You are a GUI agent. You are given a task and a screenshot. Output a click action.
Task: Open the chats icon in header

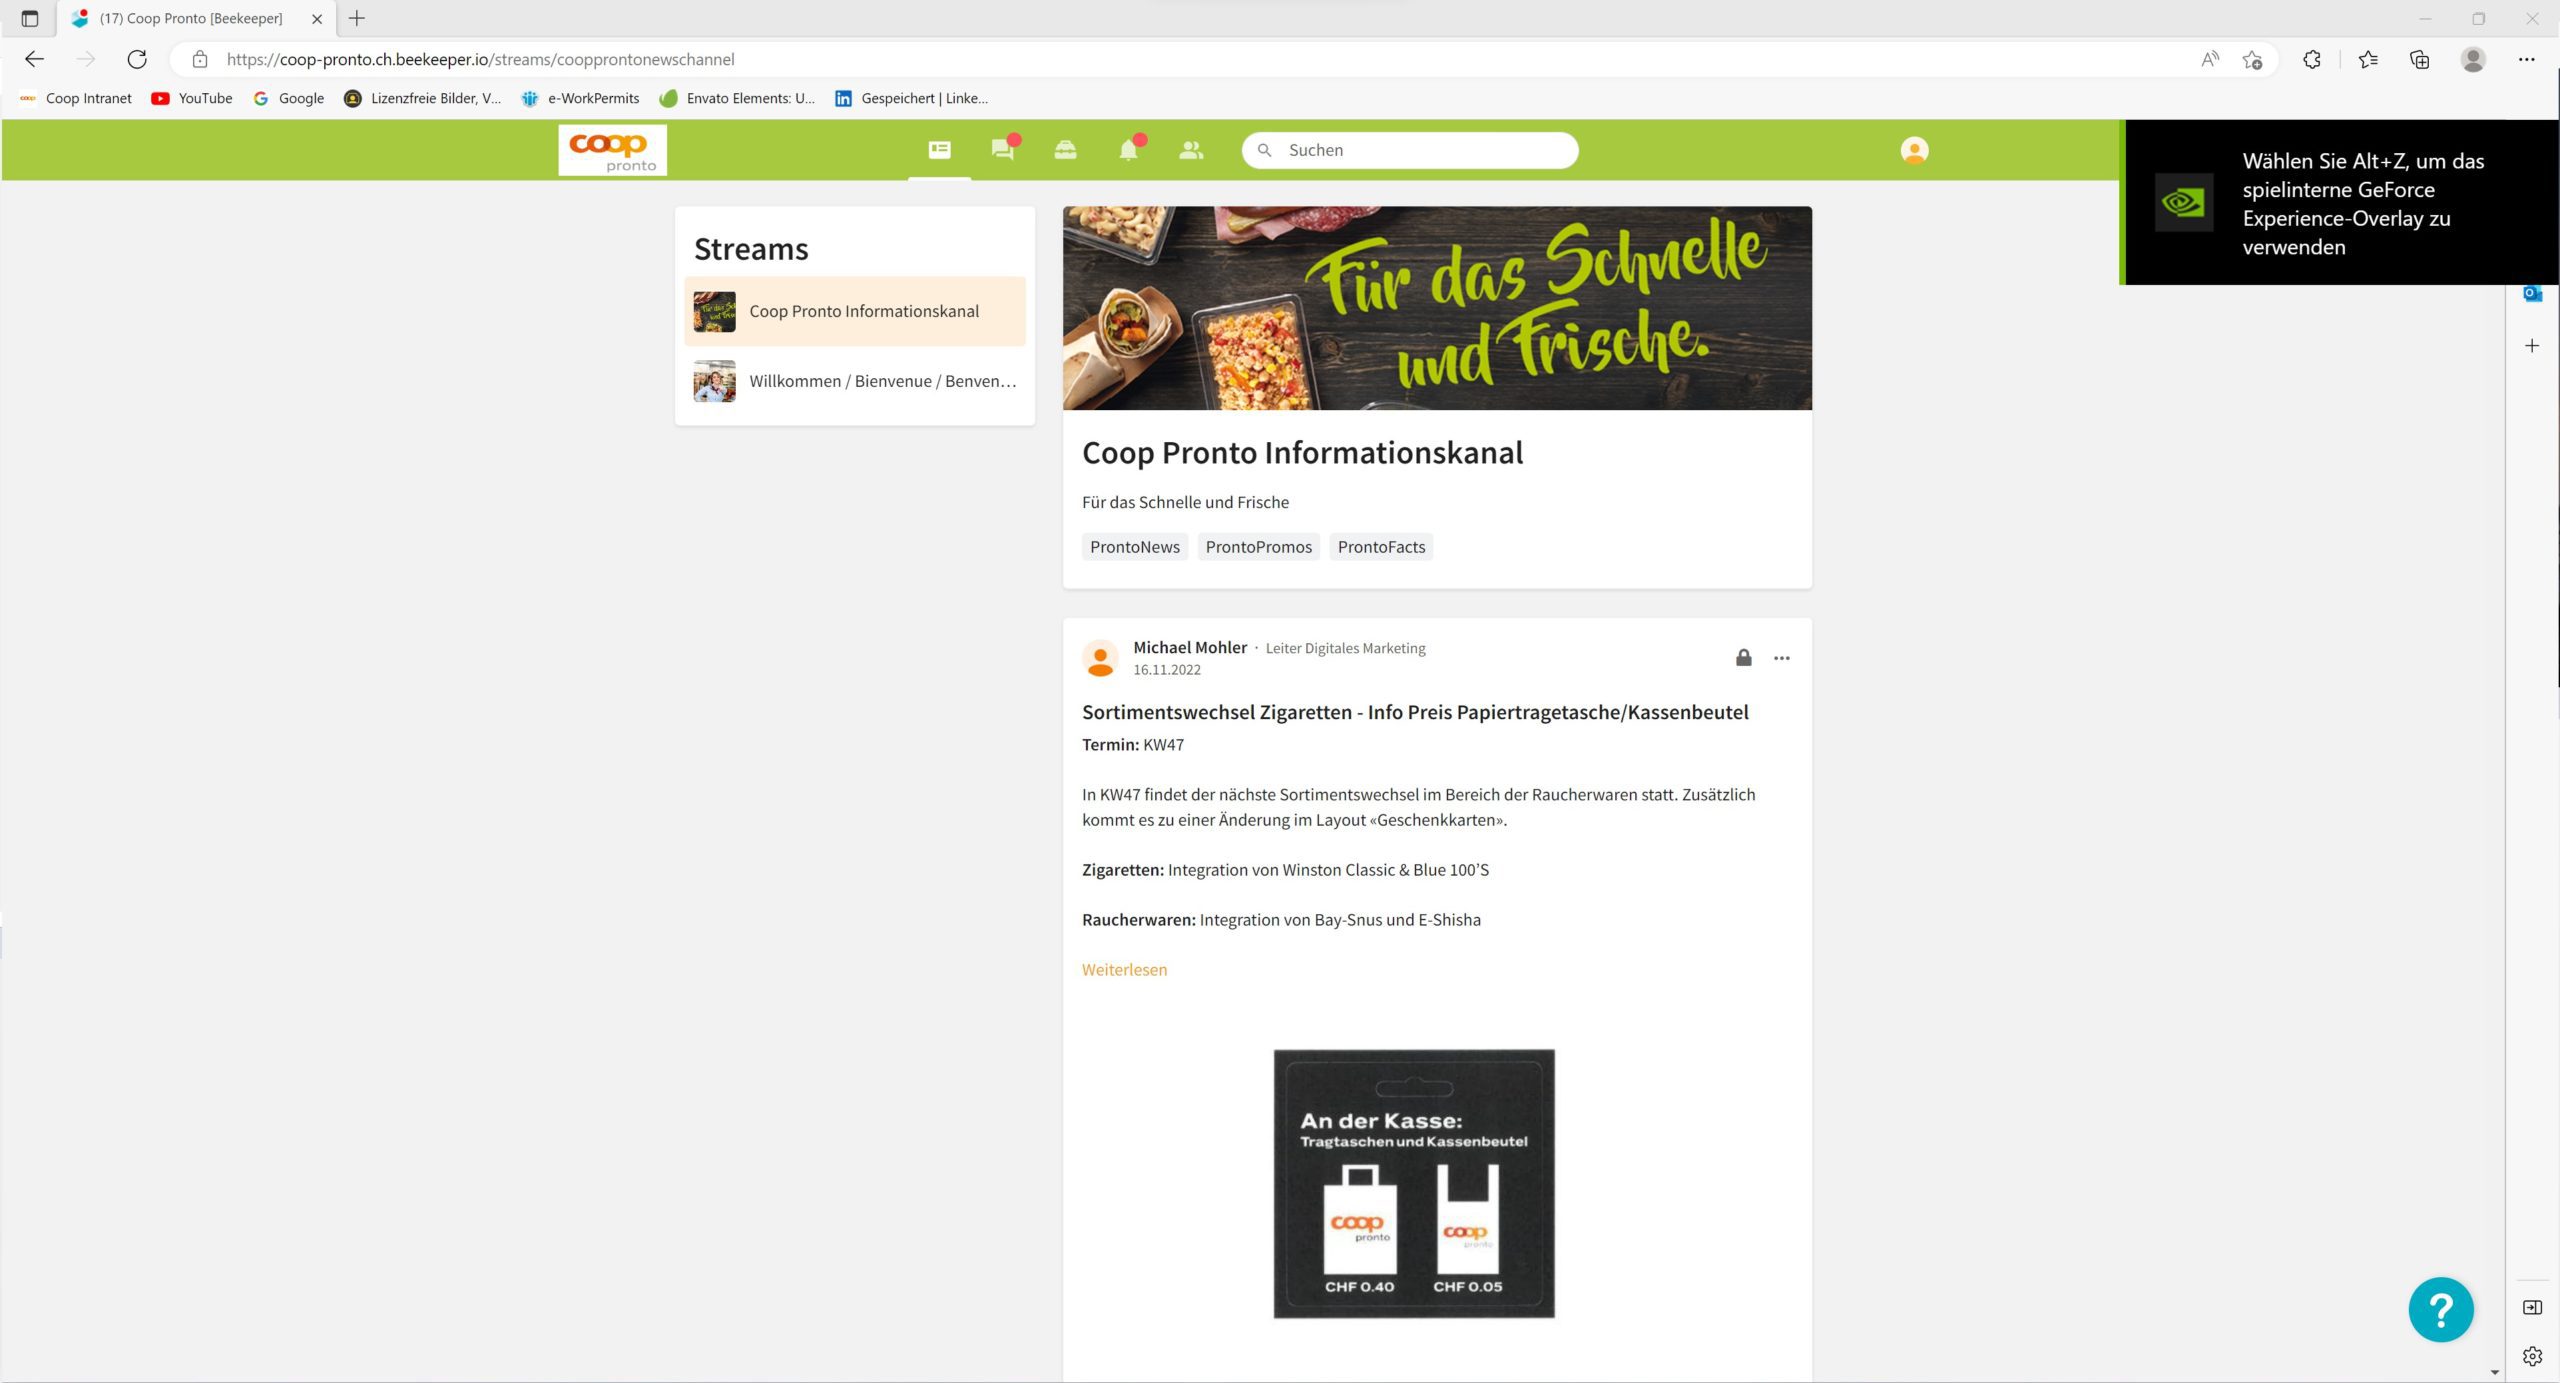coord(1003,150)
